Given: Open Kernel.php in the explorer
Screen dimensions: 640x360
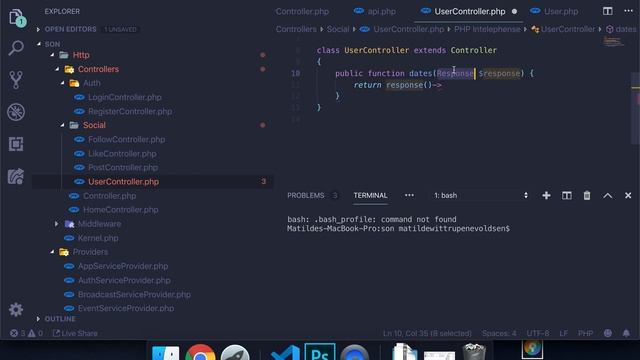Looking at the screenshot, I should 98,238.
